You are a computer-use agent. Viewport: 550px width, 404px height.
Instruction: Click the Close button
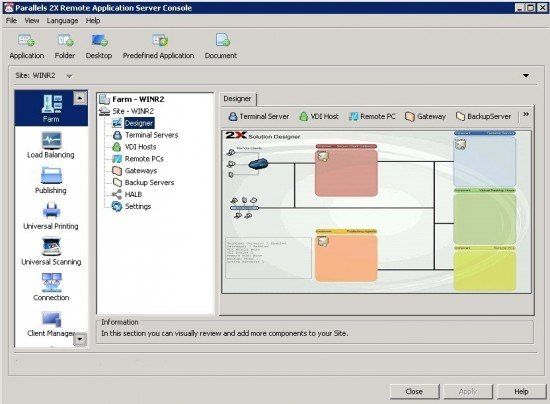tap(414, 391)
